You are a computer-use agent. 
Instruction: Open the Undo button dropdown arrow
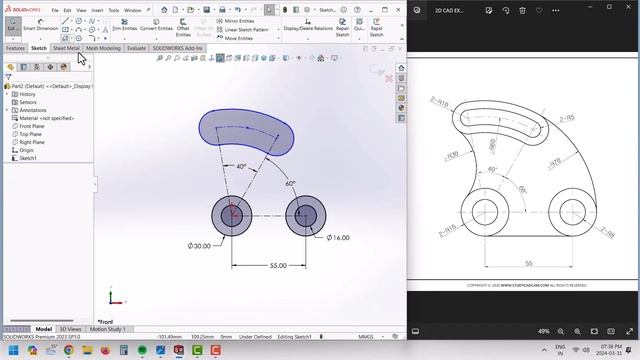(x=245, y=10)
